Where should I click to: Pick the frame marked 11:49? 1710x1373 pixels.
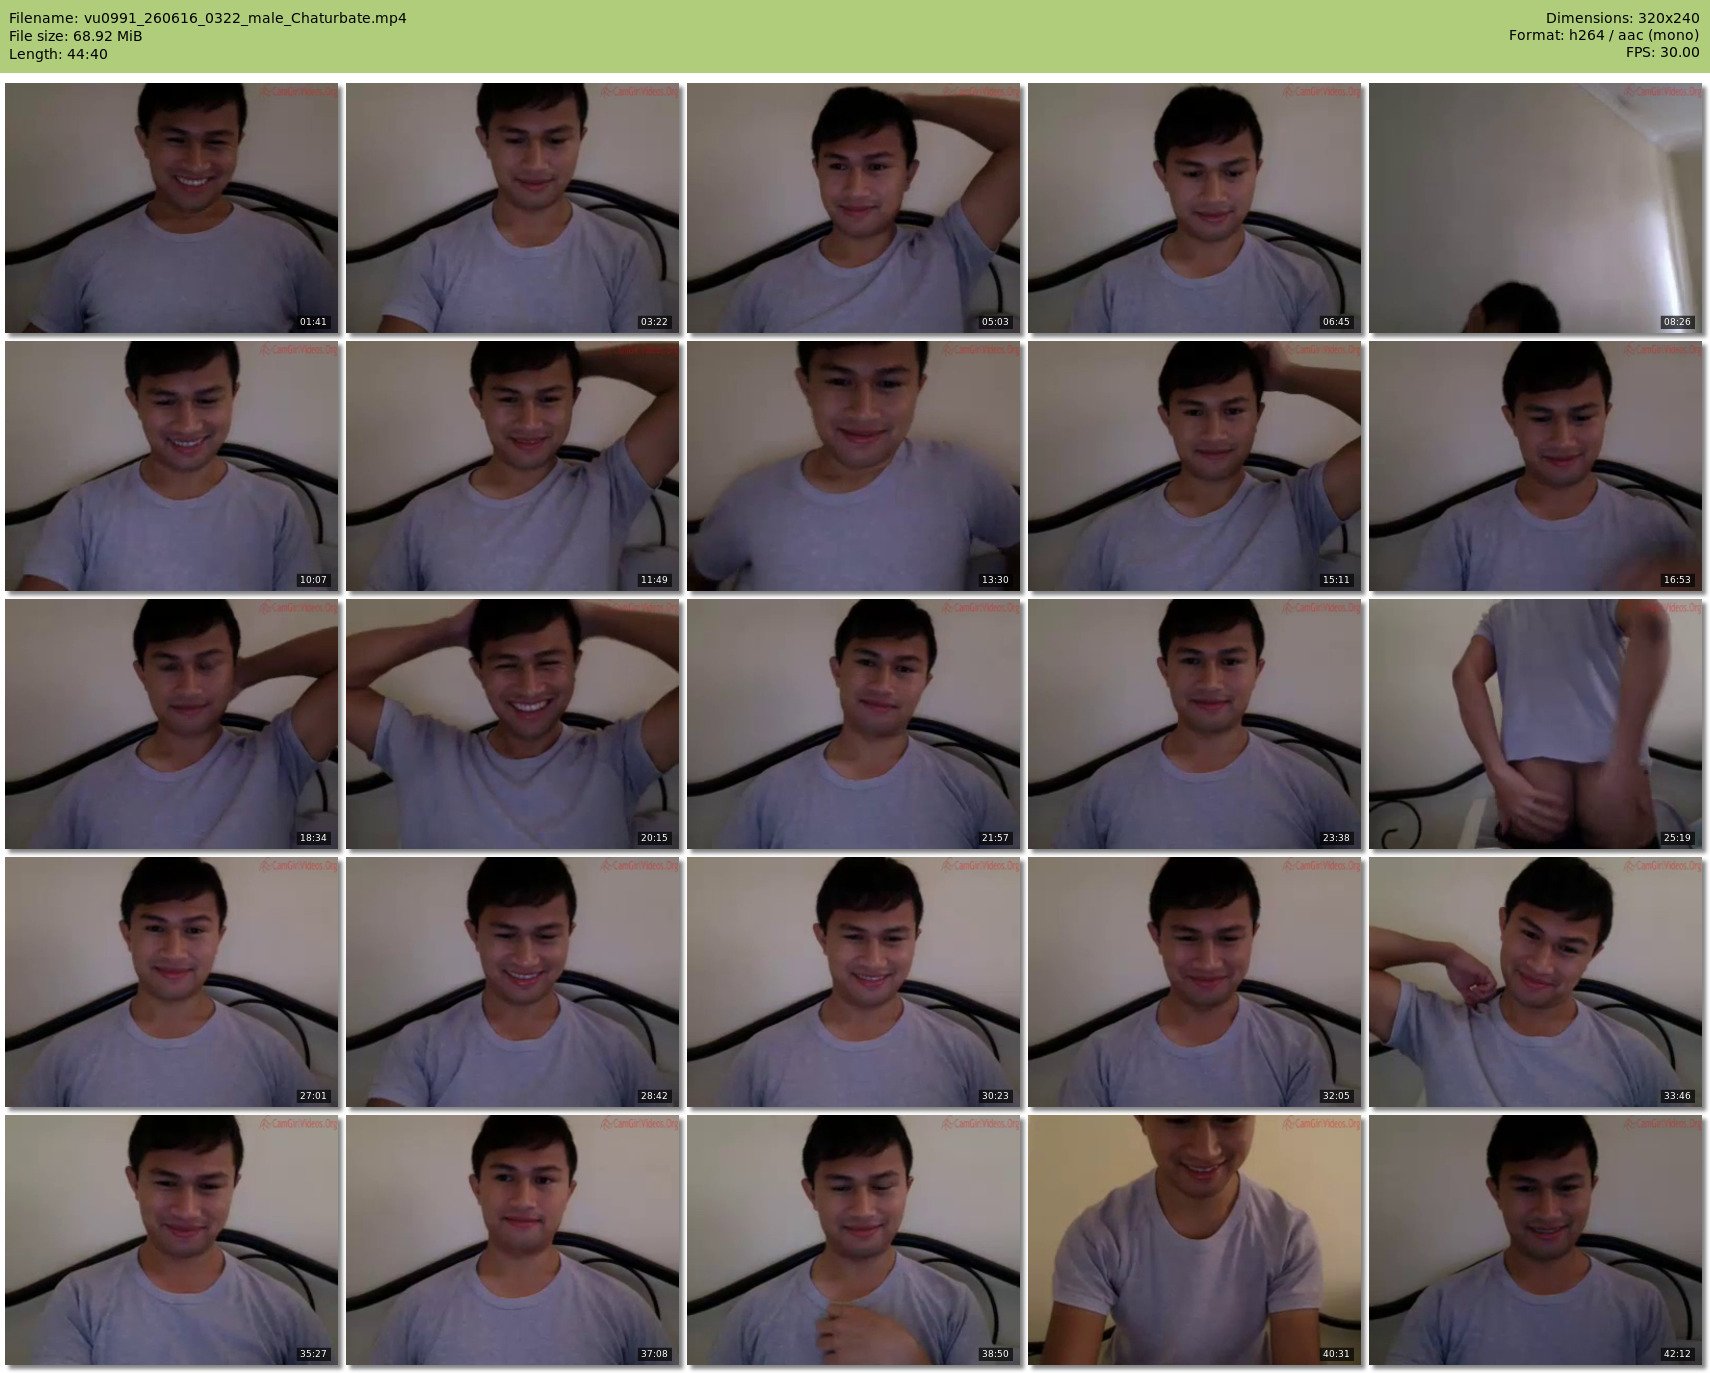pos(513,466)
